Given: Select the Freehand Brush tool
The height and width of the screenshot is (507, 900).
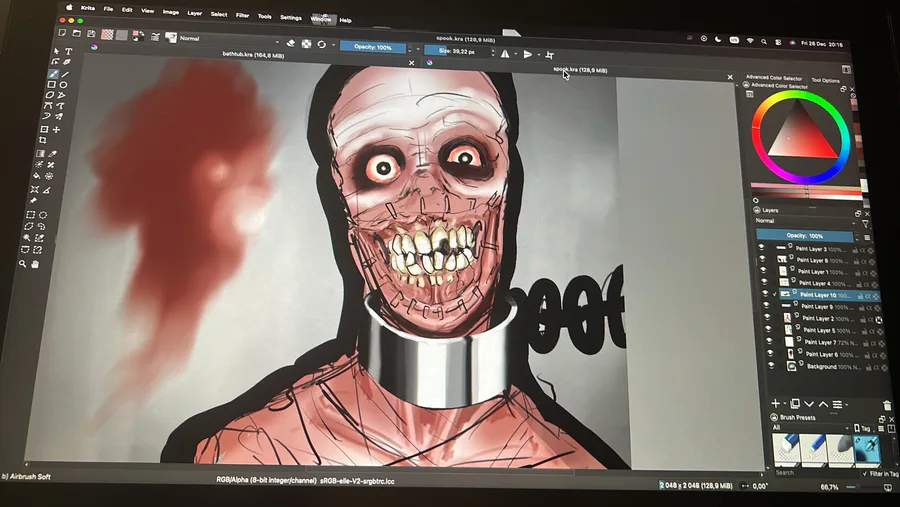Looking at the screenshot, I should (54, 73).
